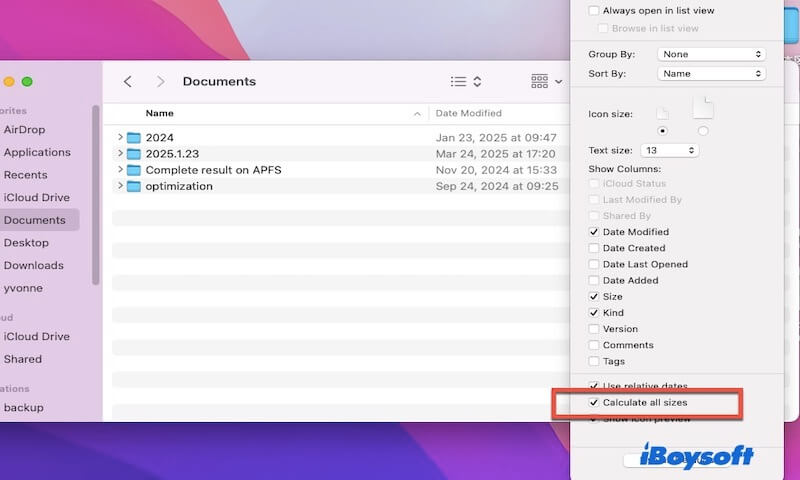Screen dimensions: 800x480
Task: Click the optimization folder icon
Action: tap(134, 186)
